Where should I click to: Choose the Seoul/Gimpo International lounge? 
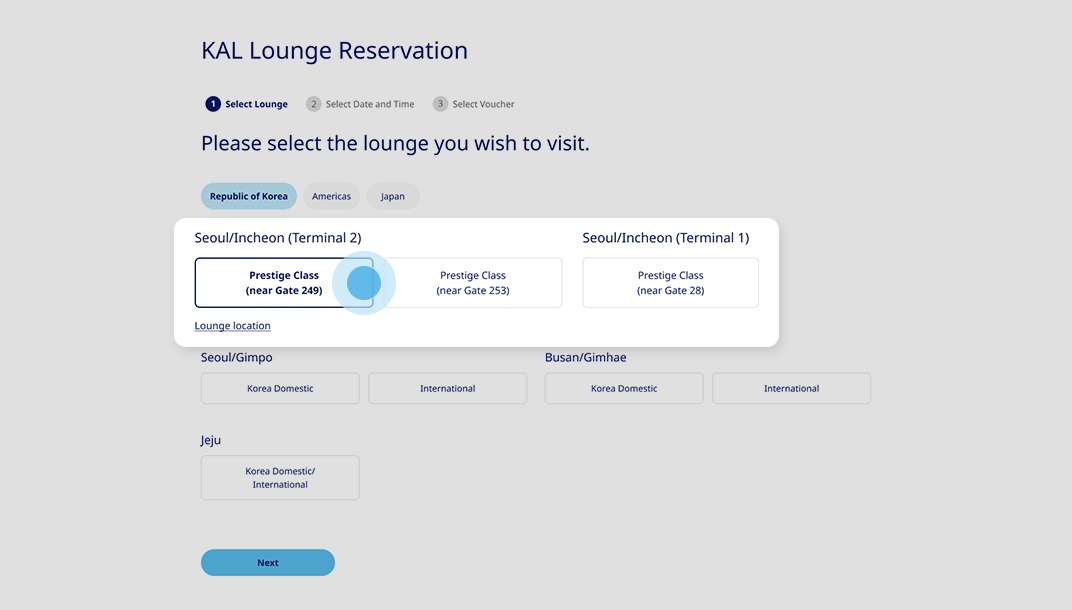coord(447,388)
